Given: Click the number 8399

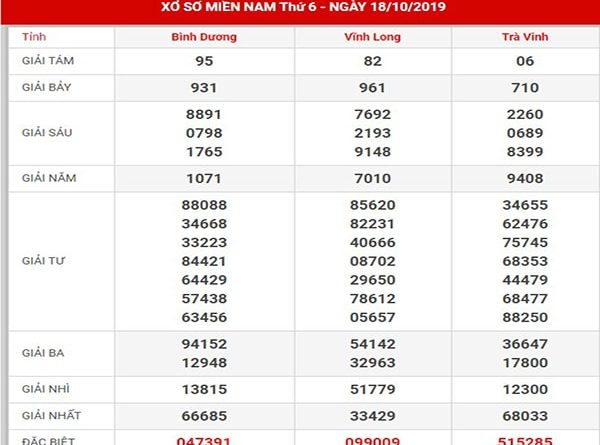Looking at the screenshot, I should click(x=525, y=152).
